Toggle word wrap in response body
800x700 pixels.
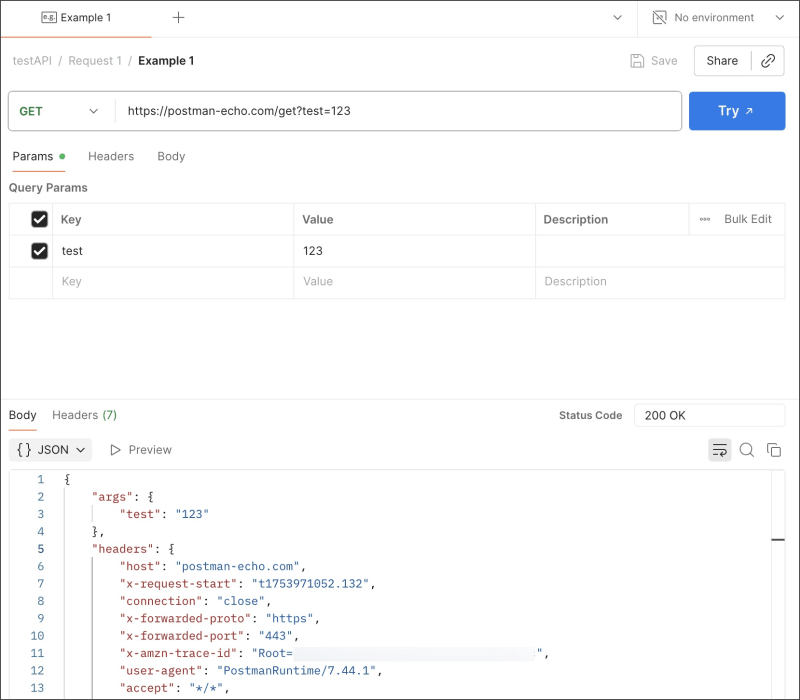coord(719,450)
